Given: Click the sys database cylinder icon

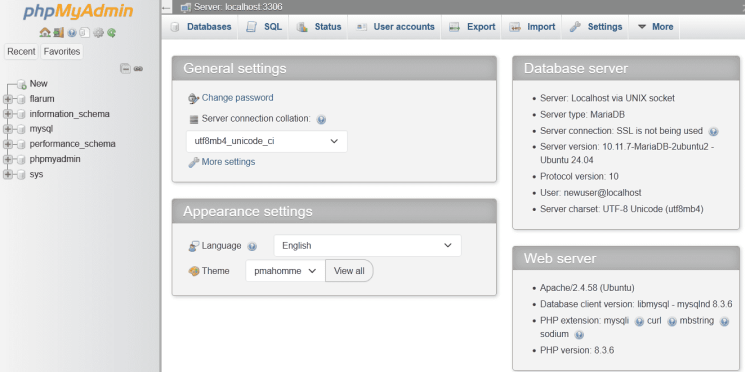Looking at the screenshot, I should coord(21,174).
